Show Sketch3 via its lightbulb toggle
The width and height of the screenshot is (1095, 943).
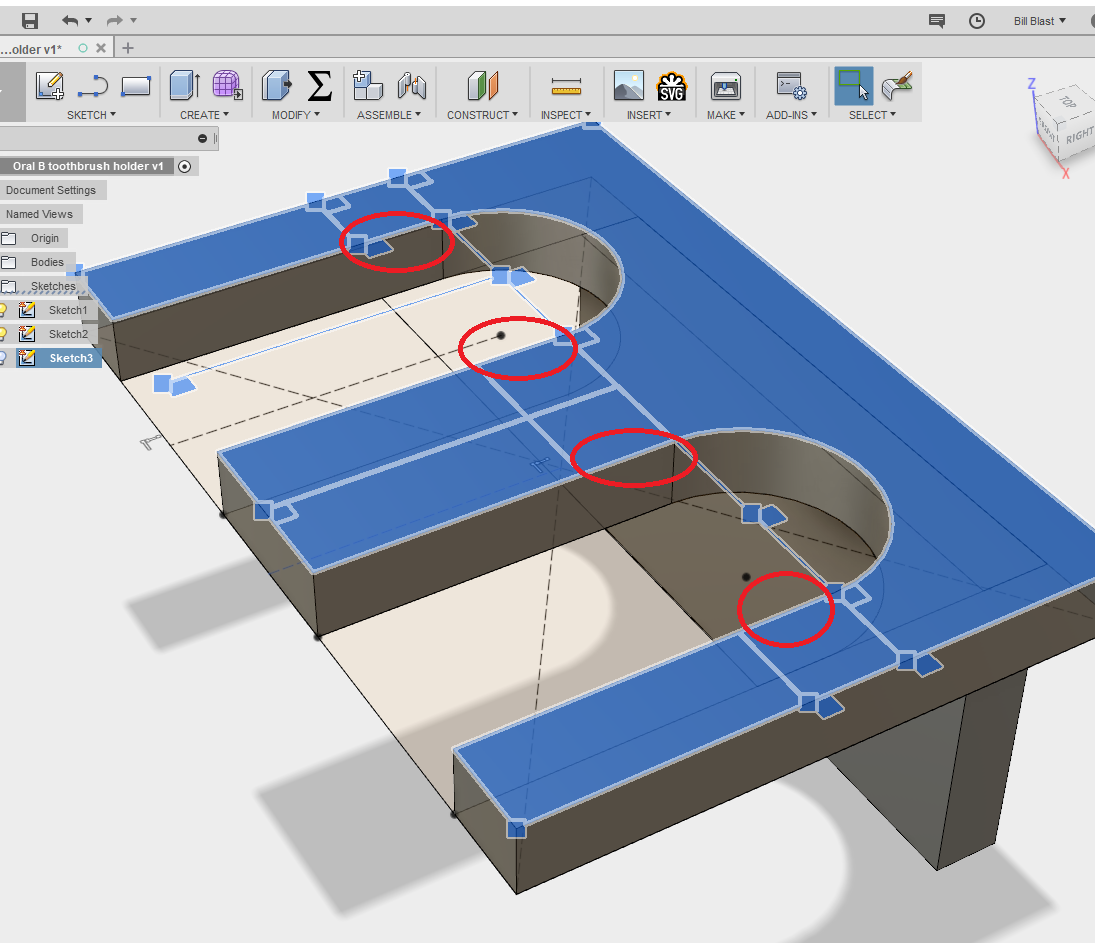tap(4, 357)
